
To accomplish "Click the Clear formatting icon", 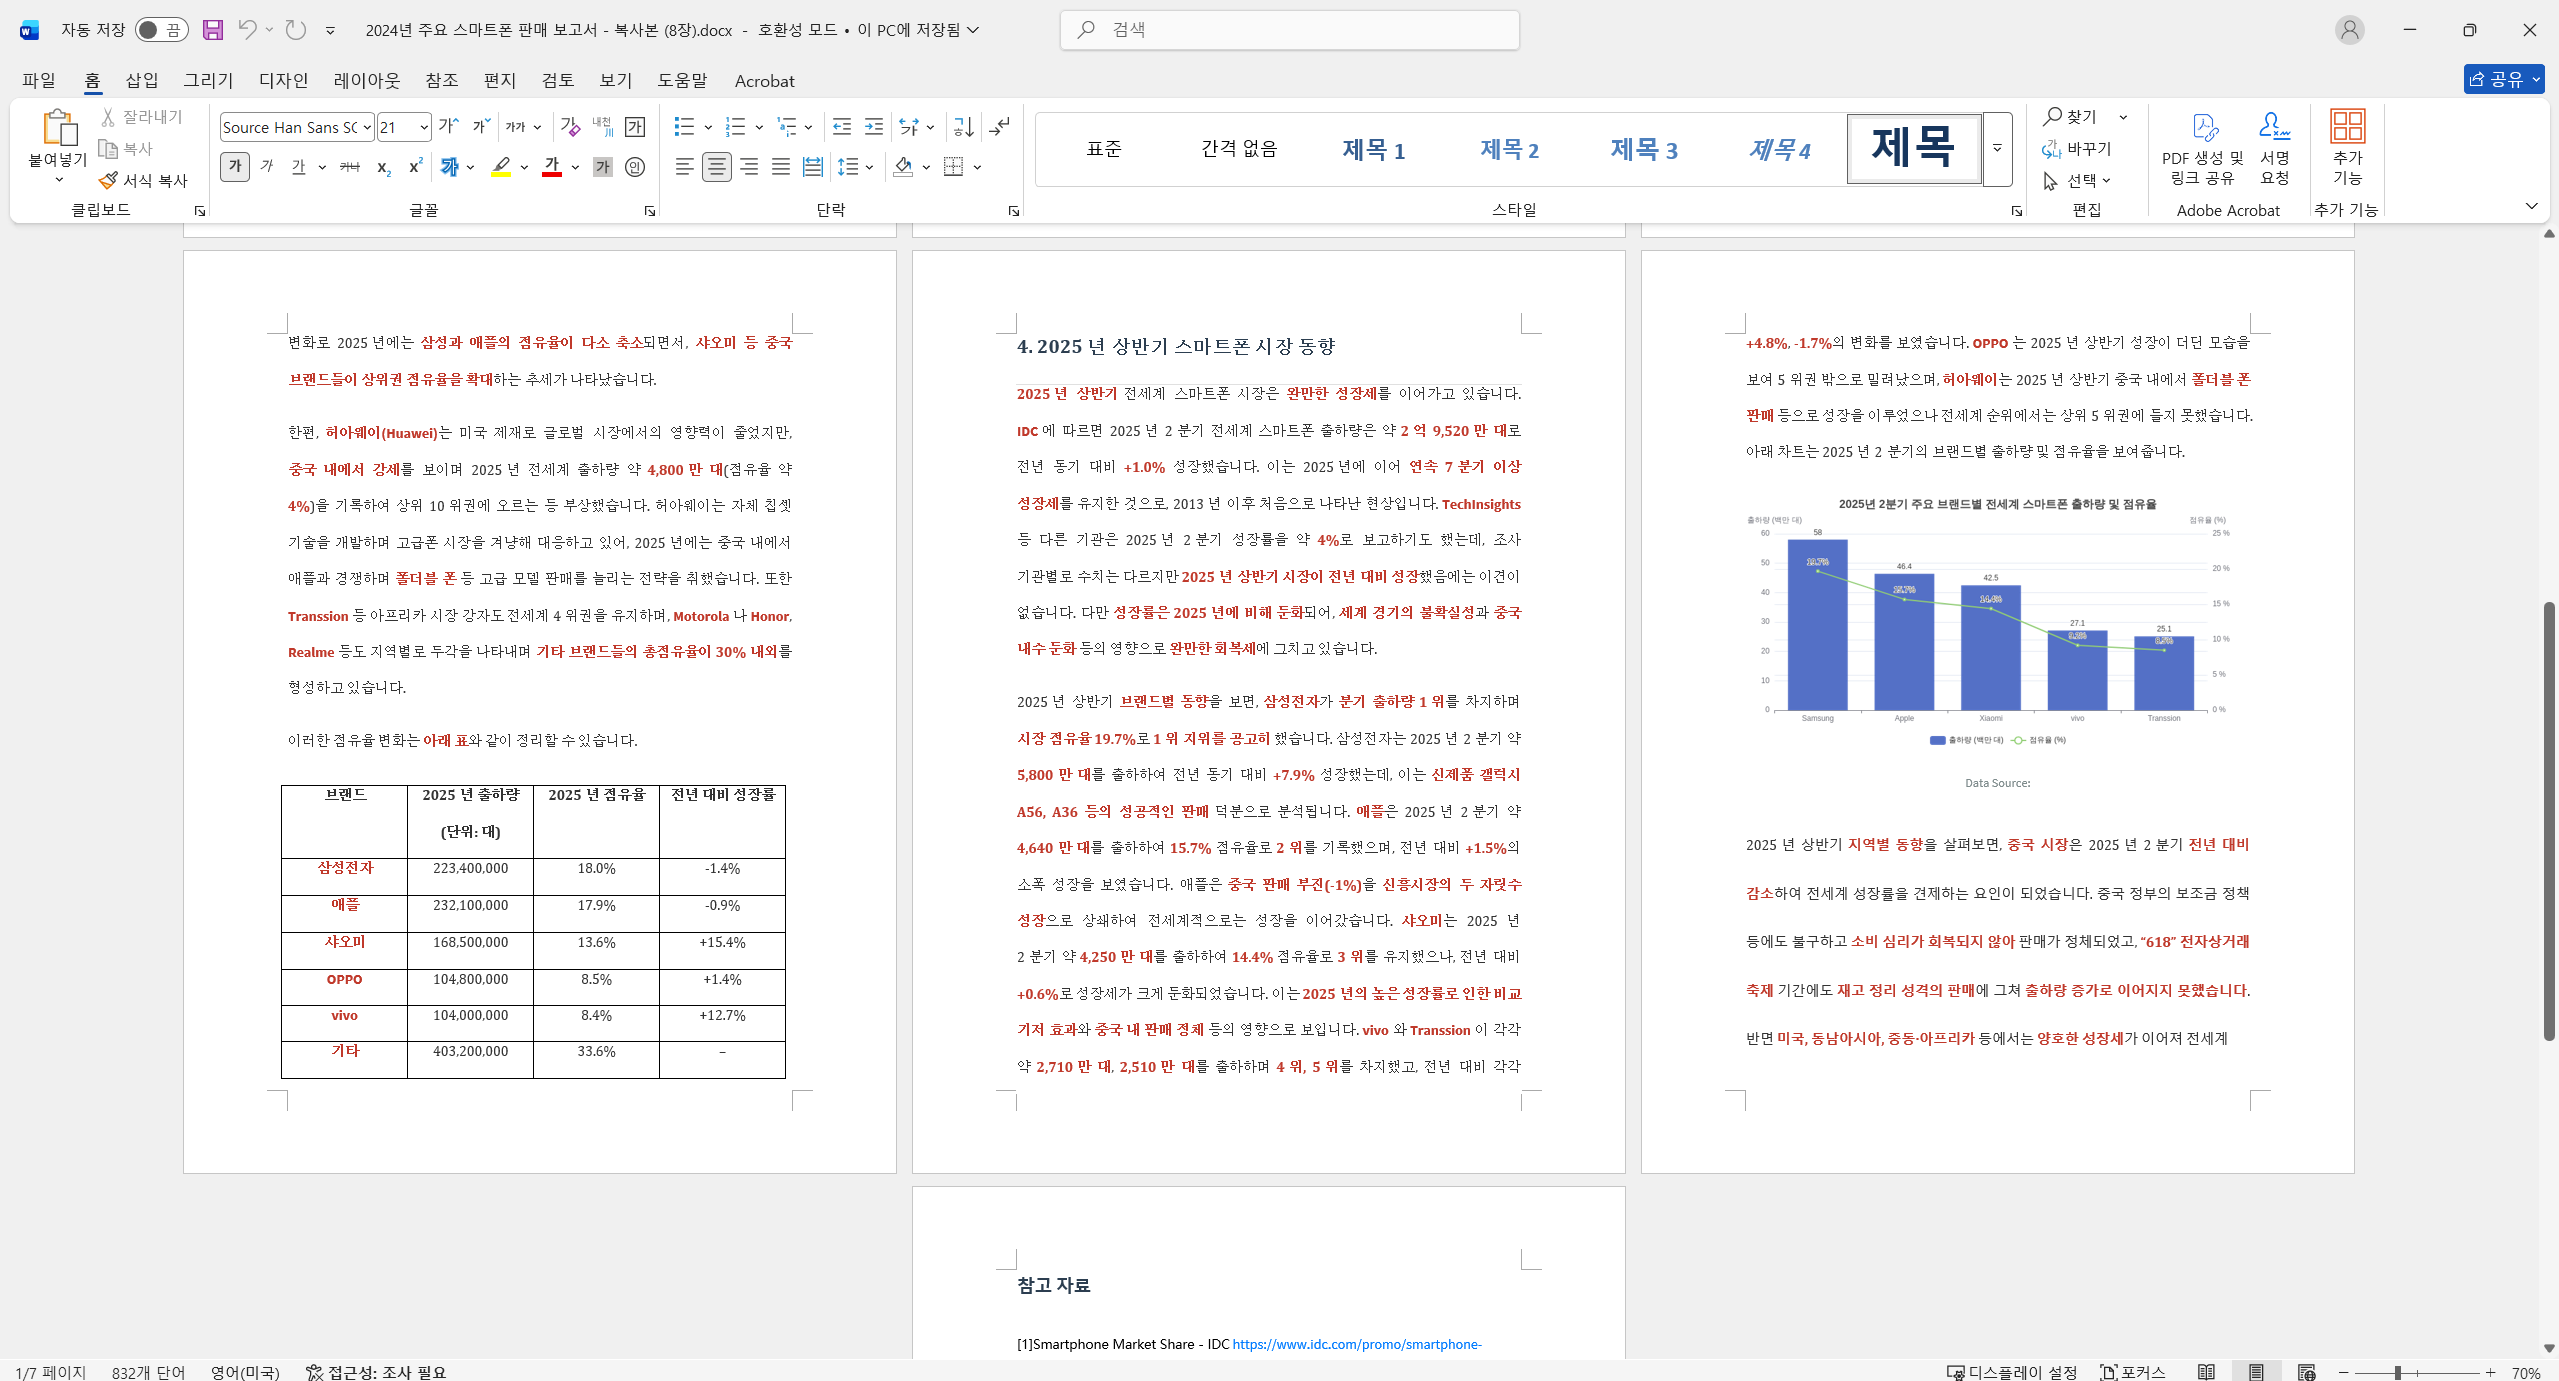I will coord(570,127).
